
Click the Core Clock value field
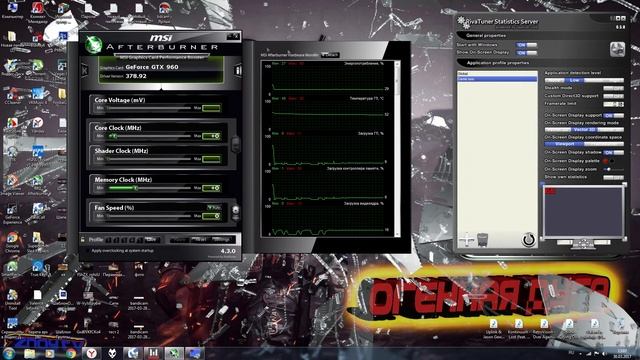coord(212,136)
